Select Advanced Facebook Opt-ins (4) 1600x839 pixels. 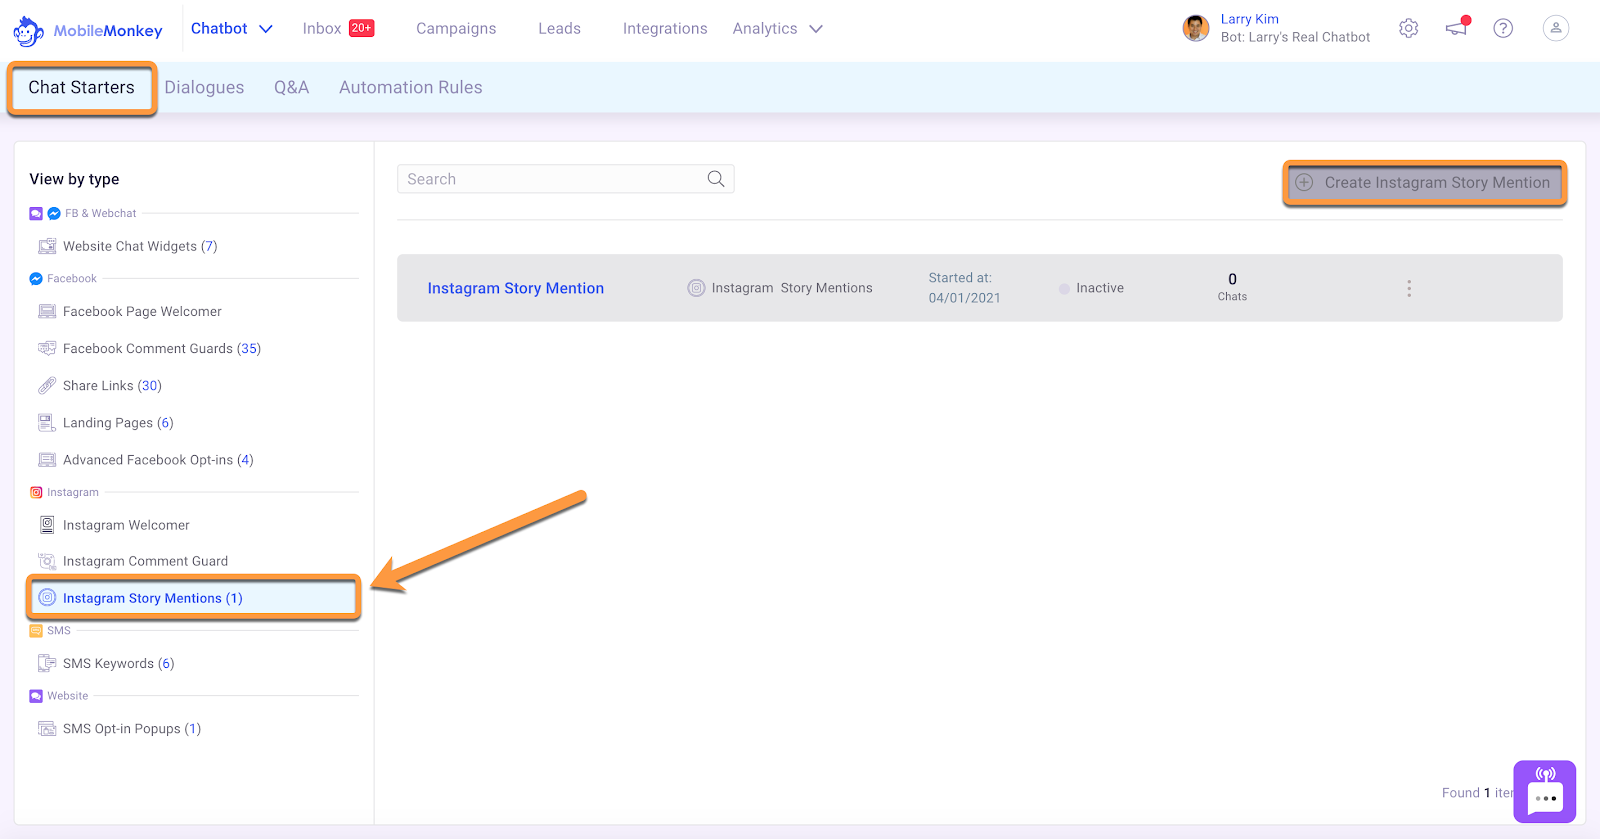[x=158, y=459]
